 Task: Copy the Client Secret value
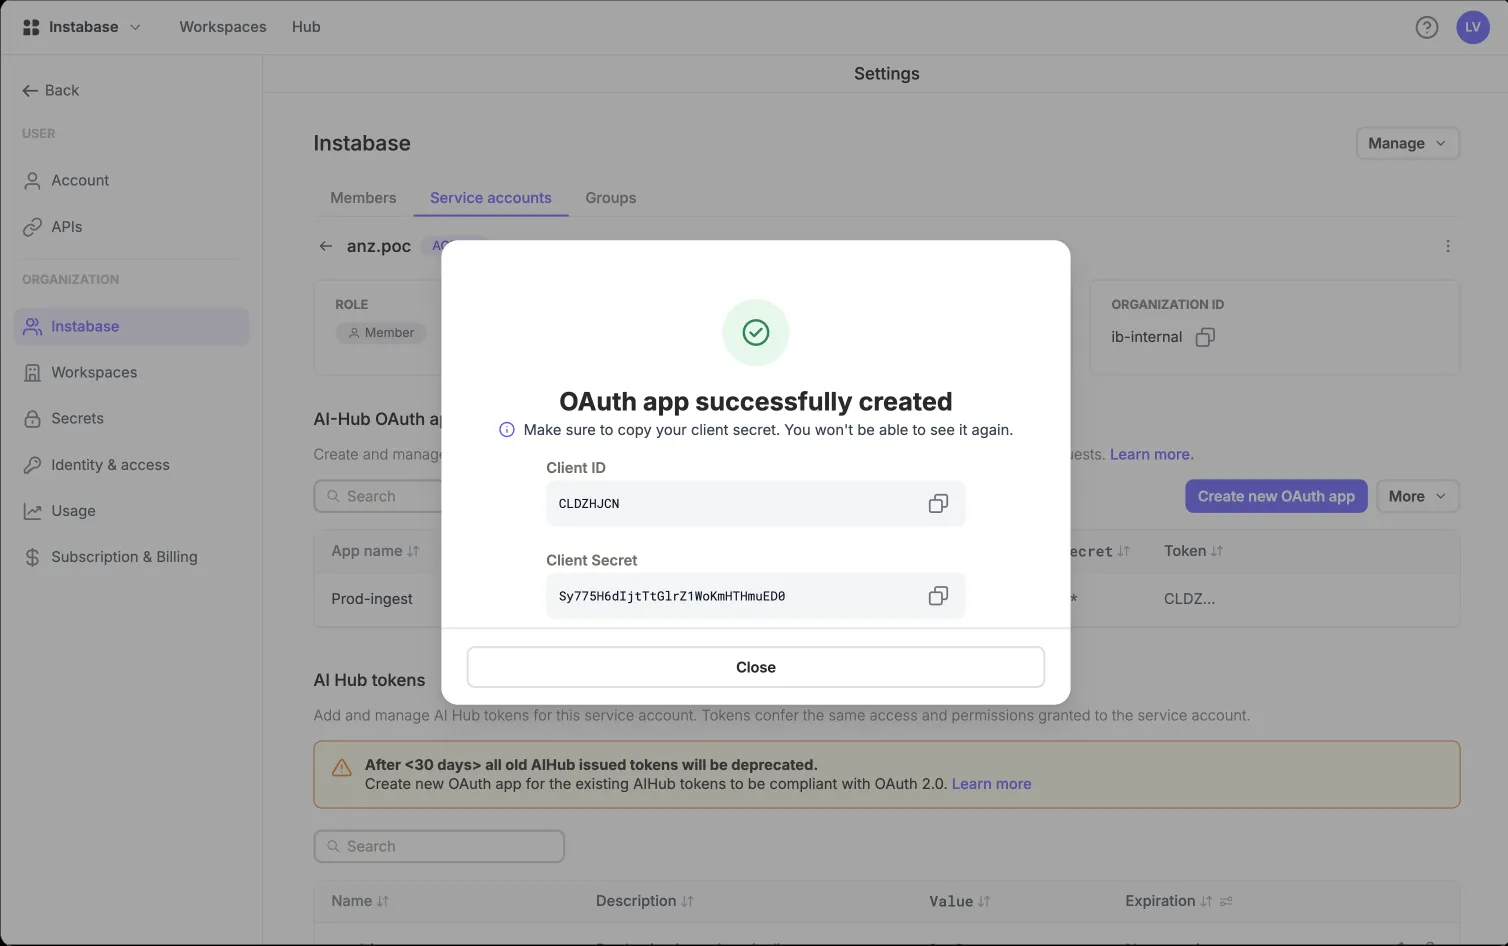tap(938, 596)
